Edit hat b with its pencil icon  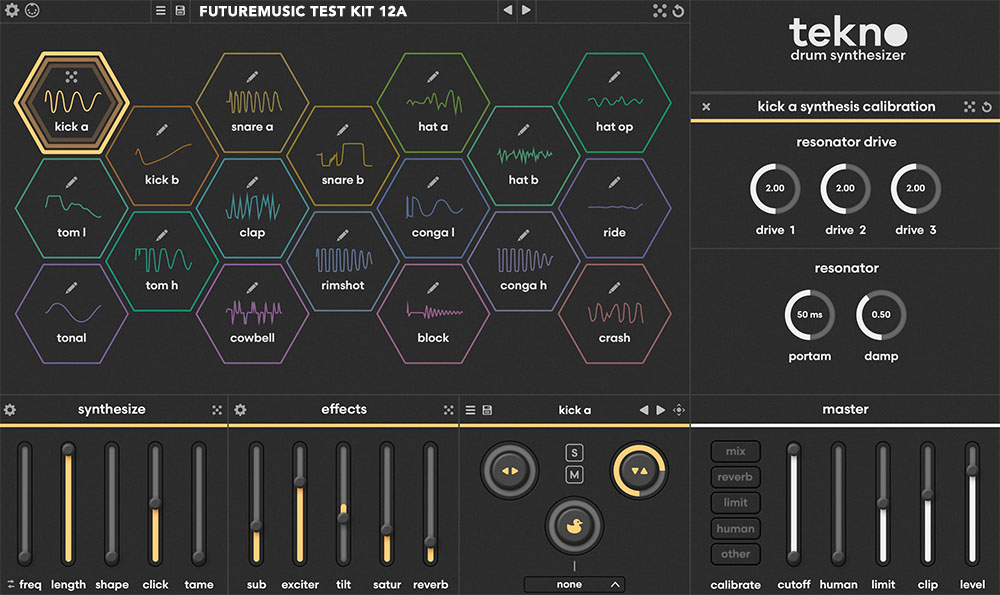click(x=524, y=130)
